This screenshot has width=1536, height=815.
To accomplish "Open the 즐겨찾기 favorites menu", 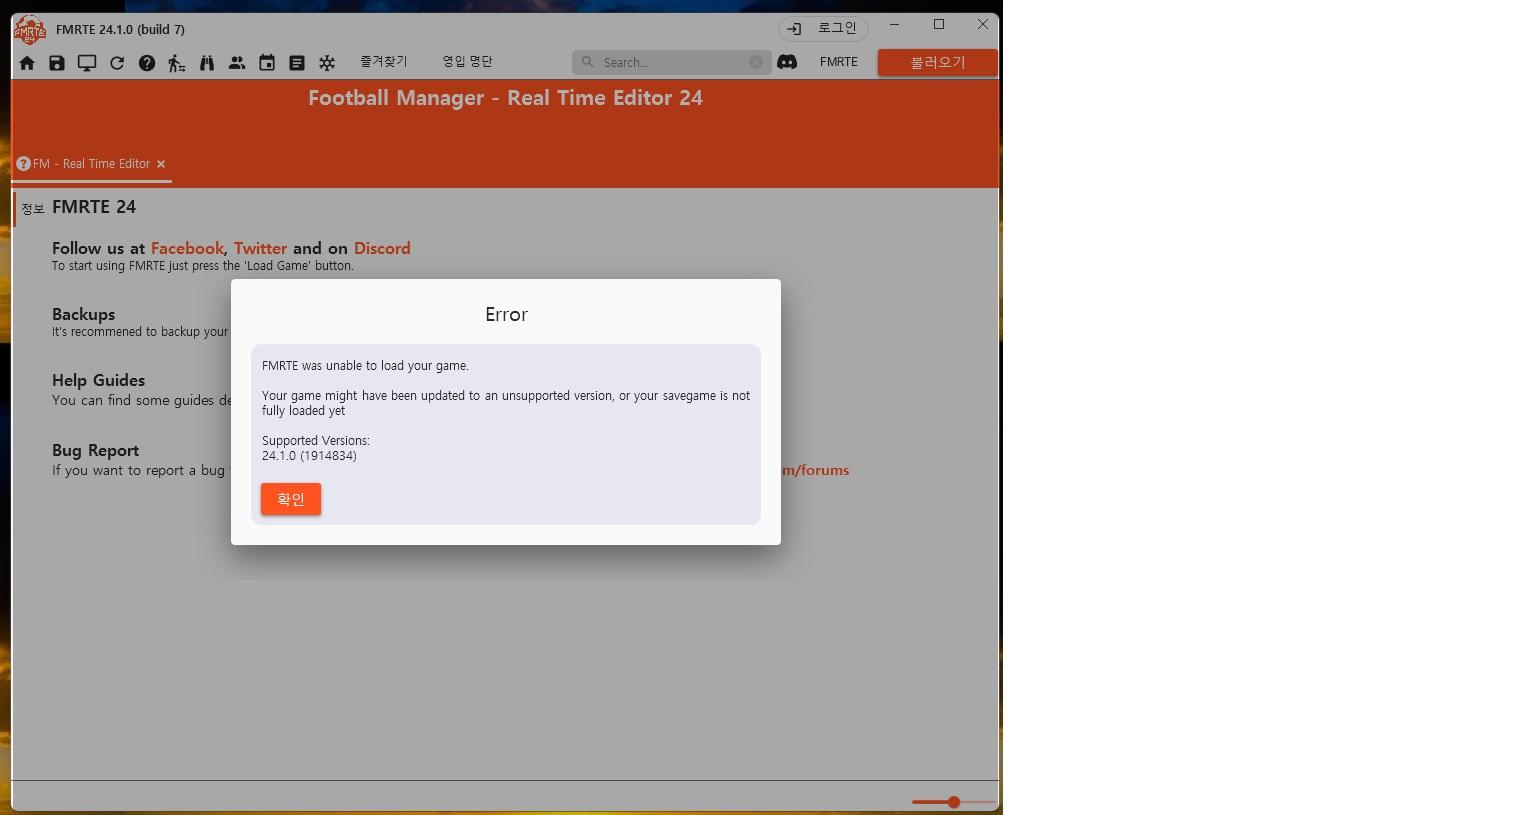I will [384, 62].
